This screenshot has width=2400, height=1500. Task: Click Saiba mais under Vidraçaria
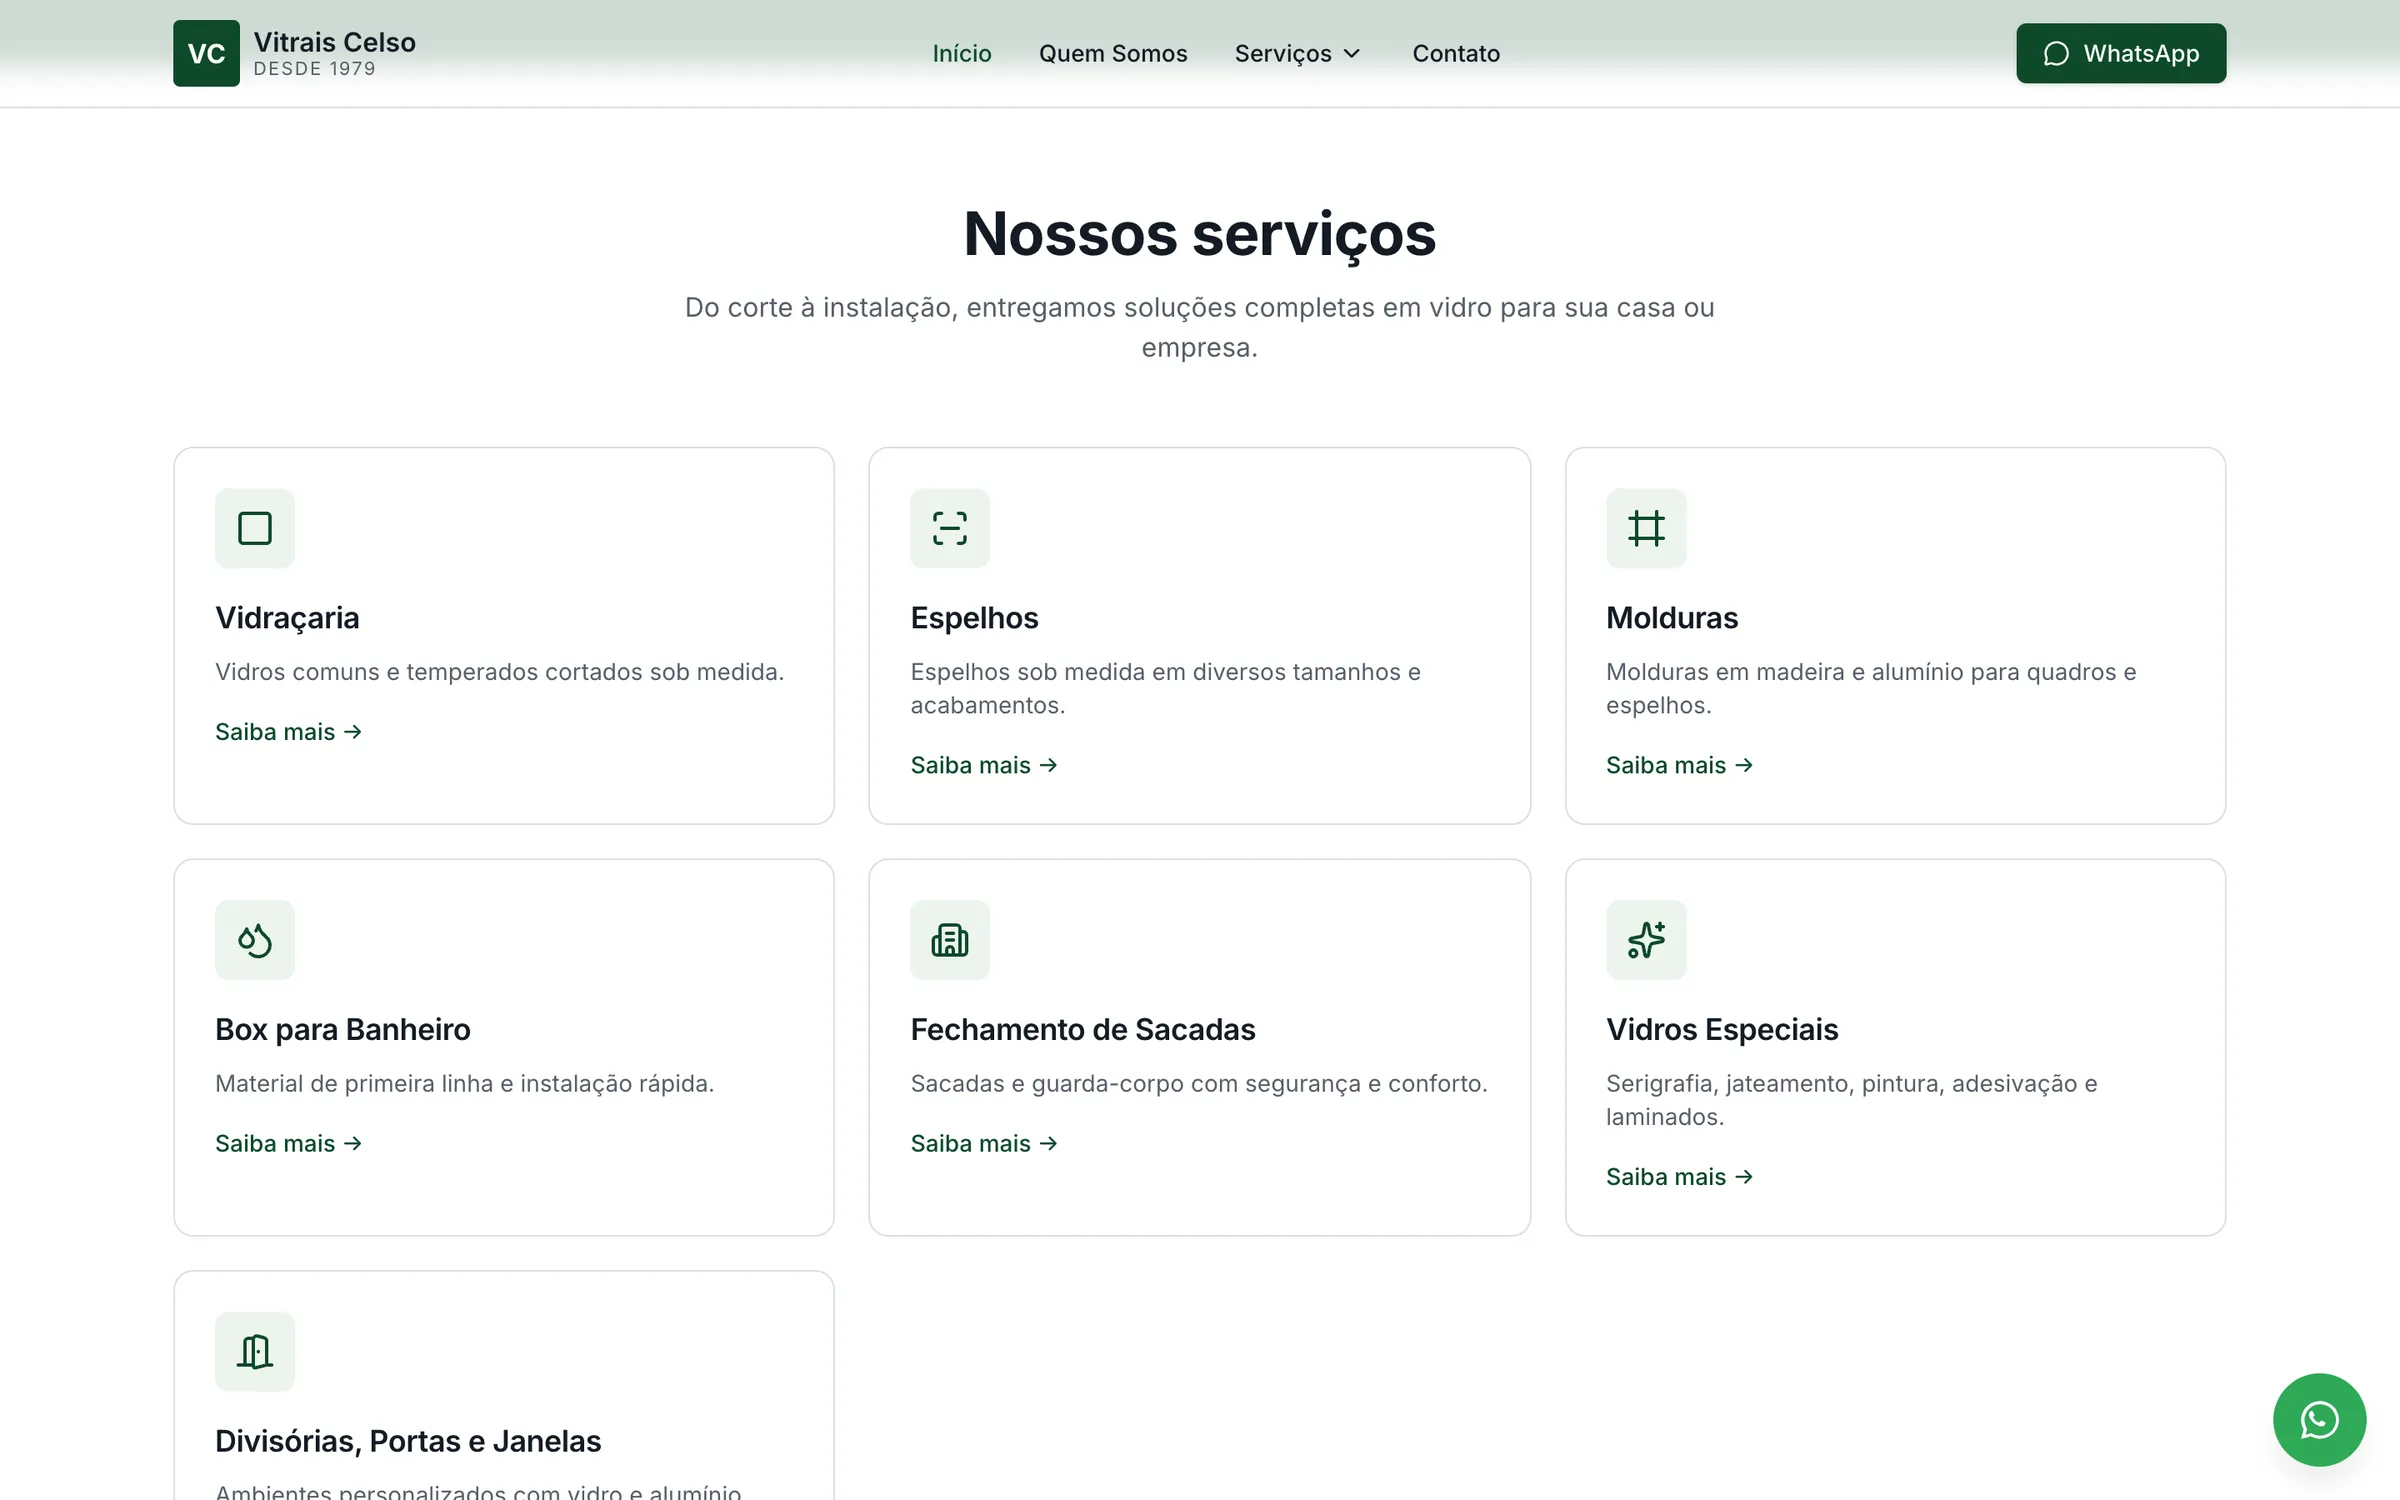(x=288, y=732)
